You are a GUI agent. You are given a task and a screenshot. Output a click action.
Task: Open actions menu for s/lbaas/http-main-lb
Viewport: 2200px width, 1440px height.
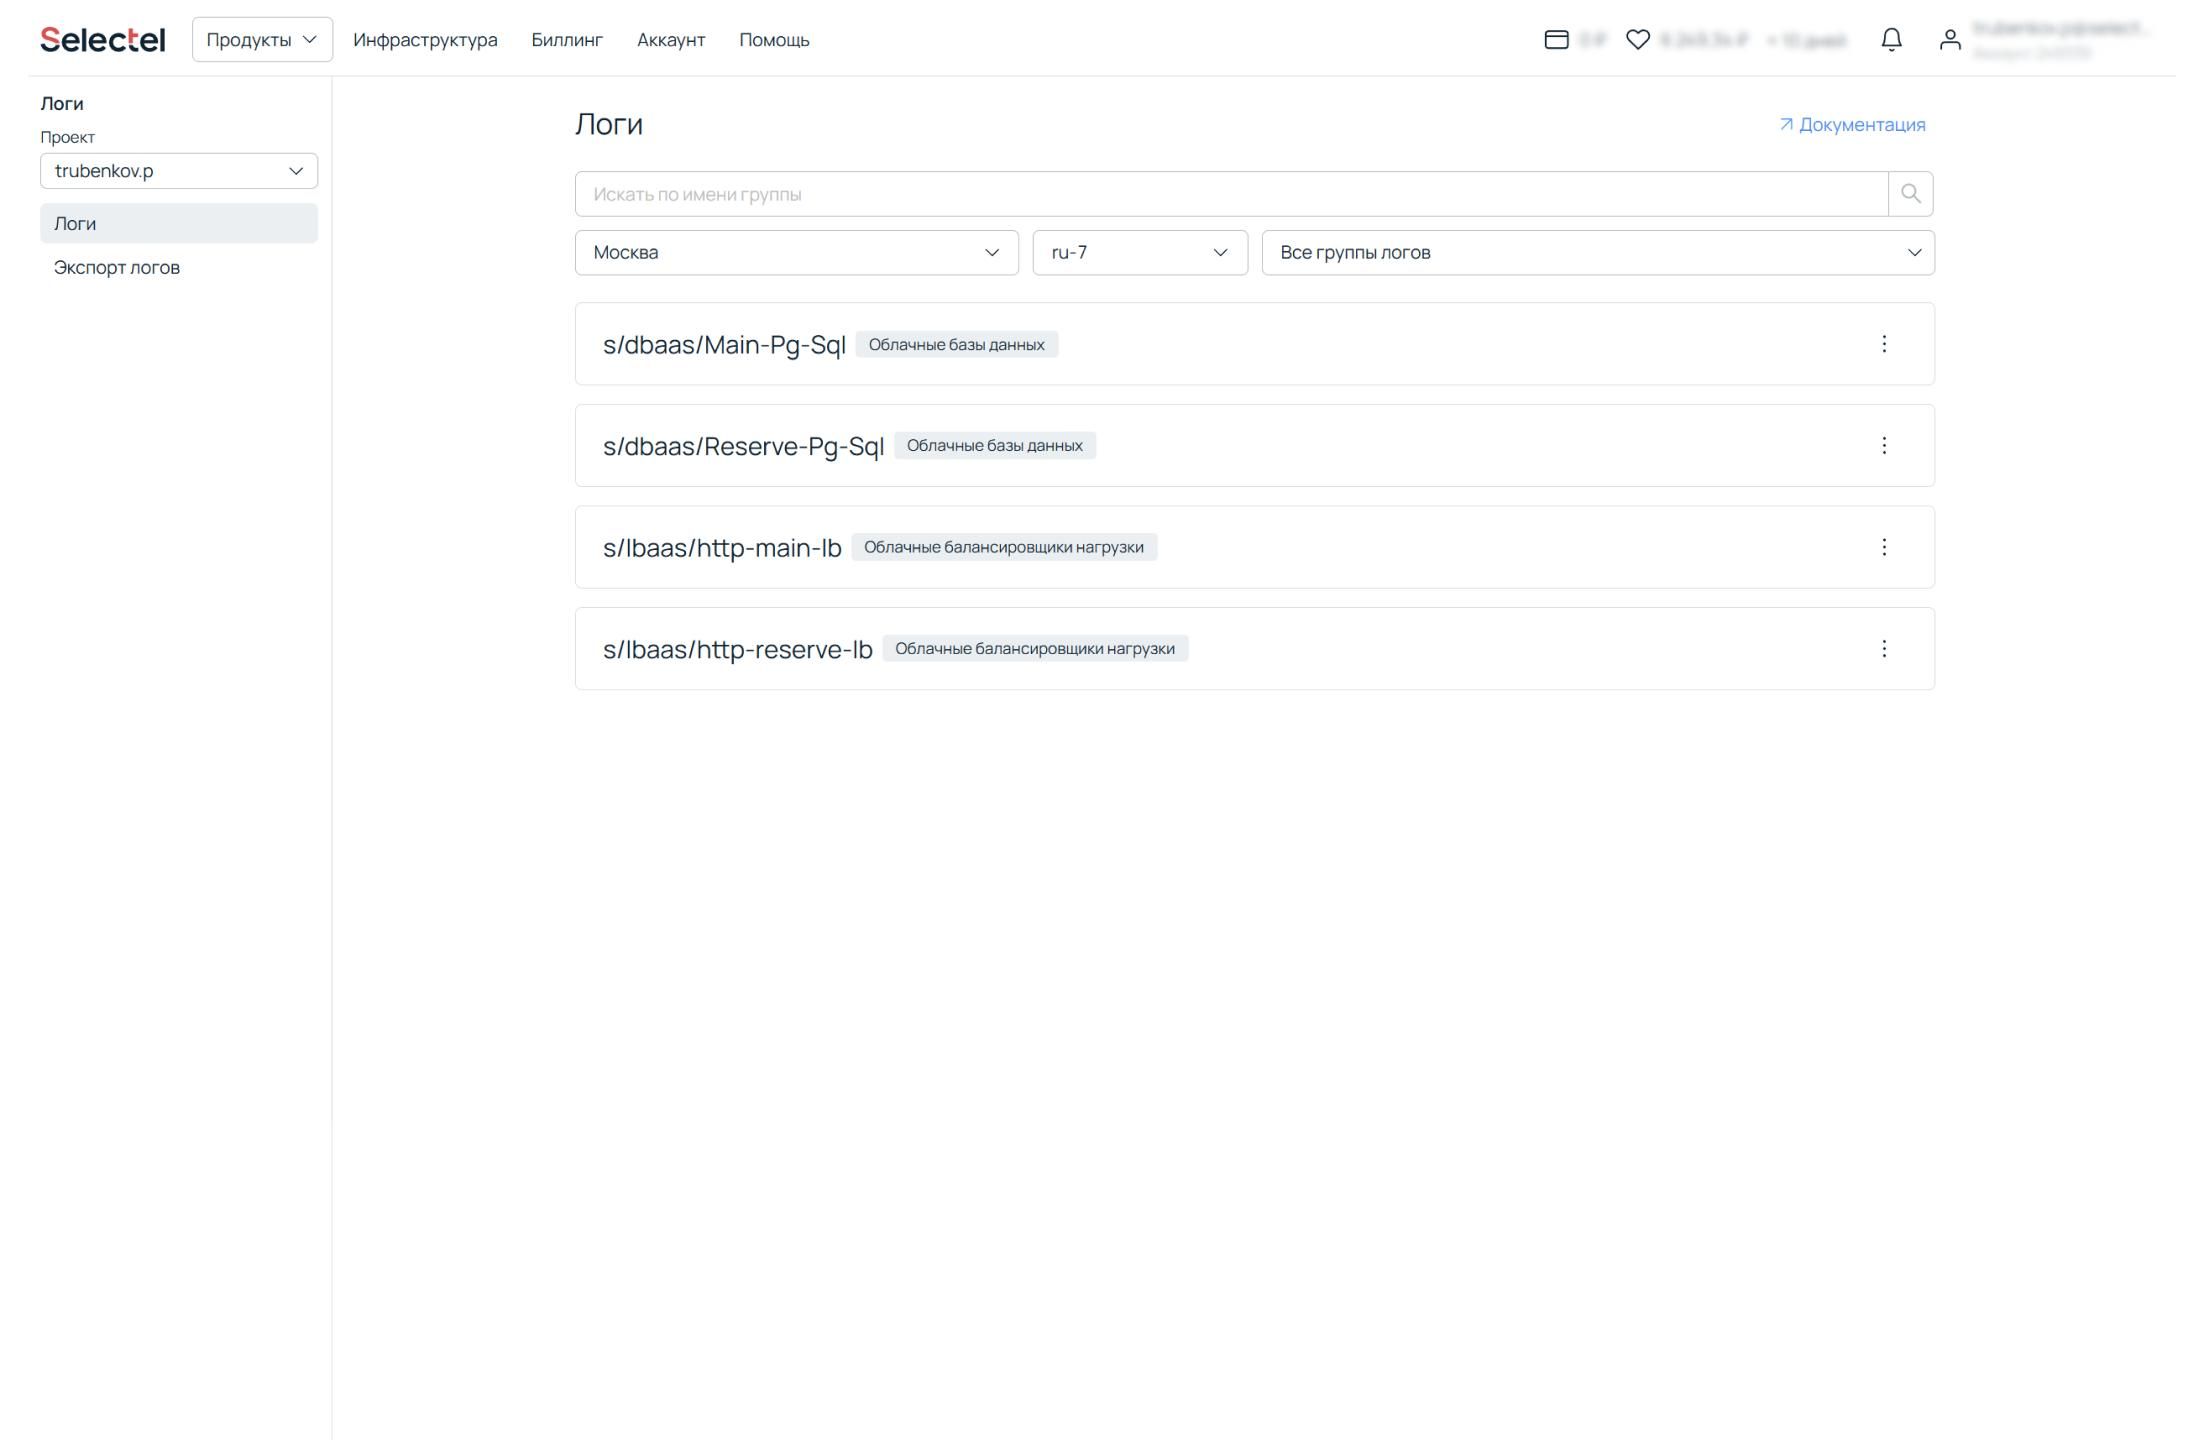[x=1884, y=547]
